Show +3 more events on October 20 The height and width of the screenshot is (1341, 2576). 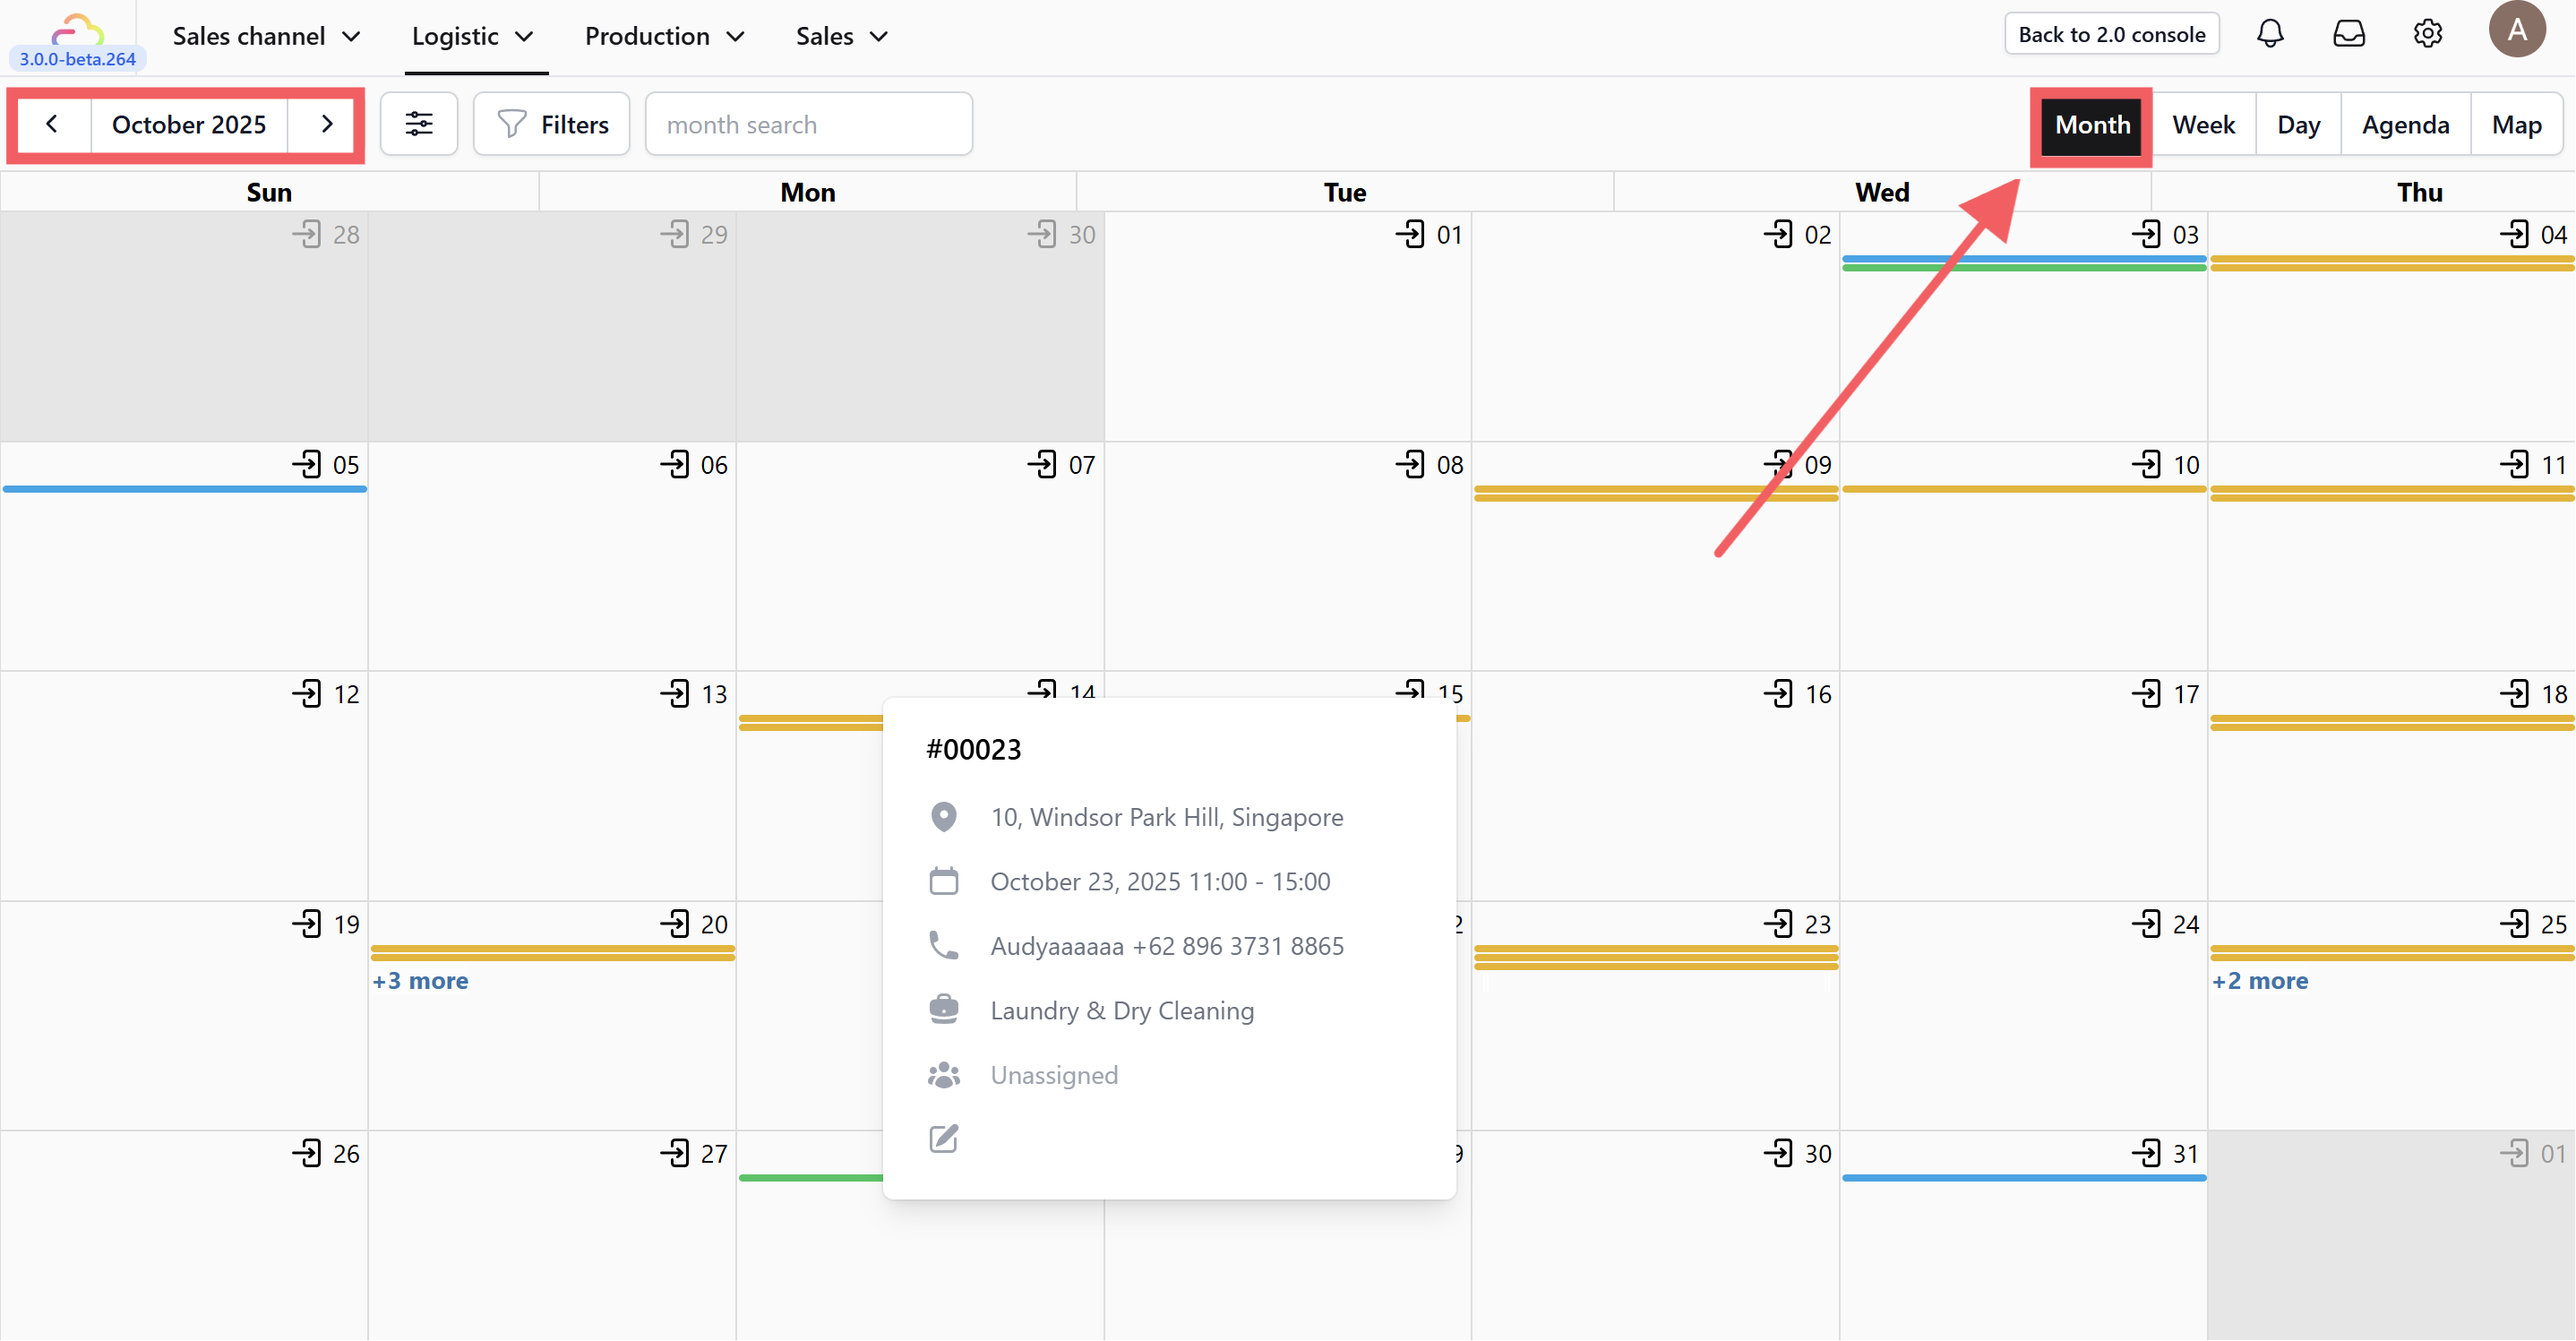[420, 980]
